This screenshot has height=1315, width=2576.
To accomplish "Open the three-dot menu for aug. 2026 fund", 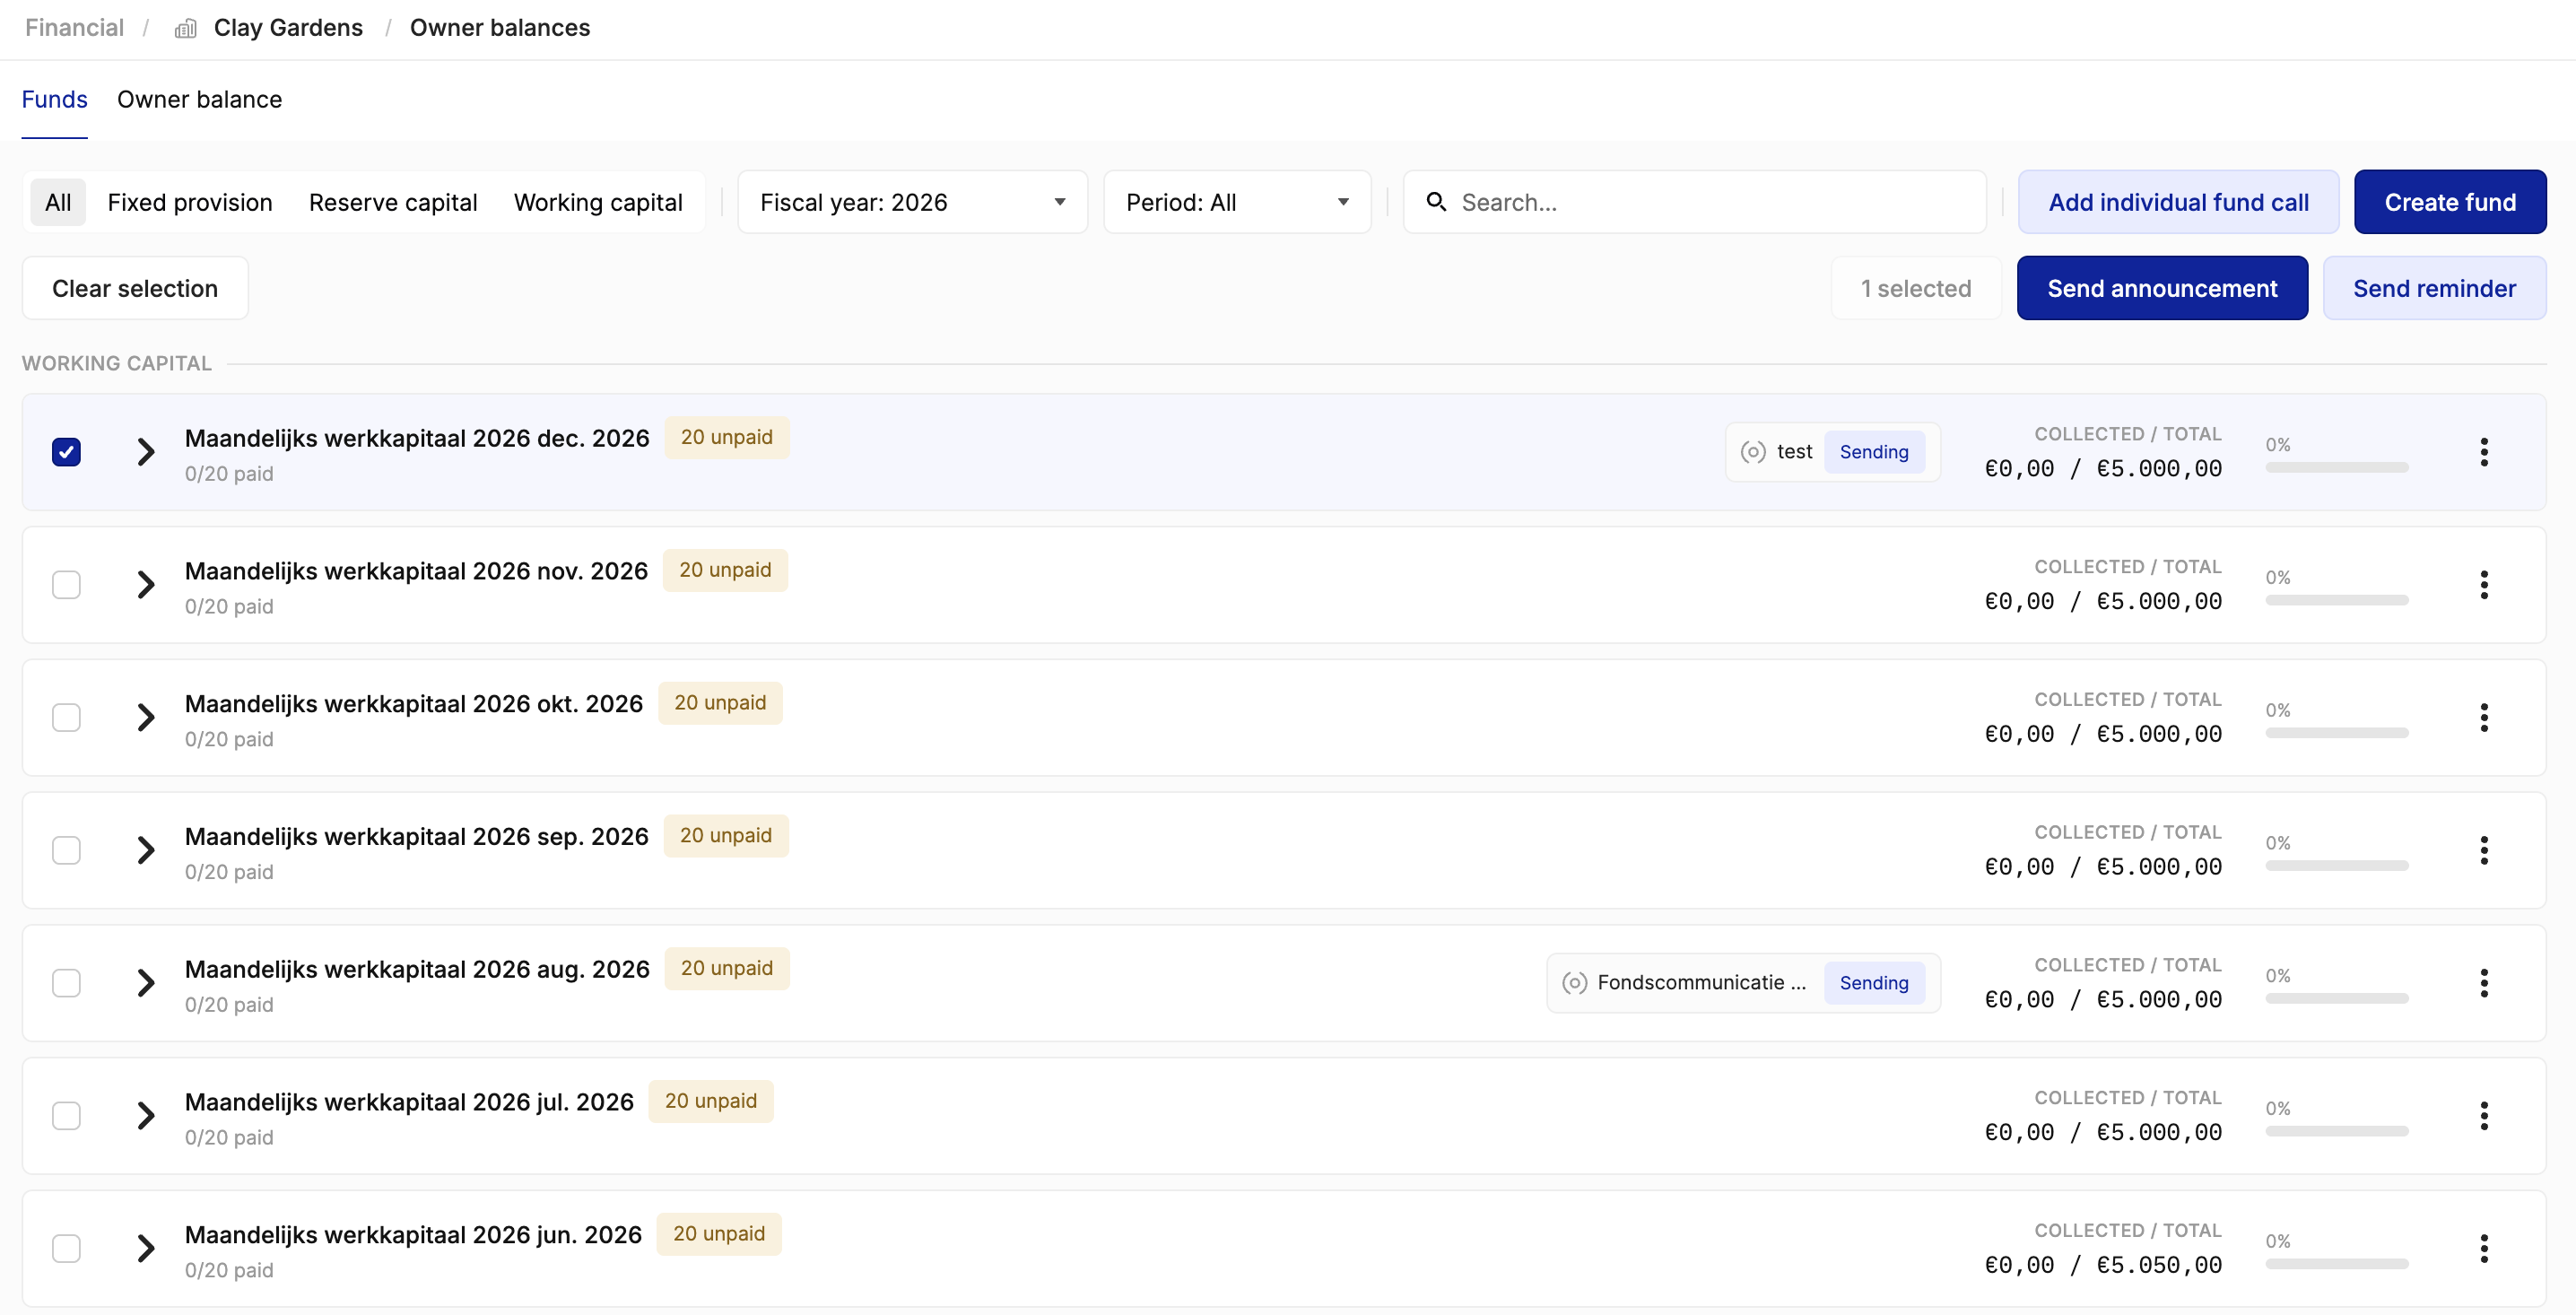I will point(2484,983).
